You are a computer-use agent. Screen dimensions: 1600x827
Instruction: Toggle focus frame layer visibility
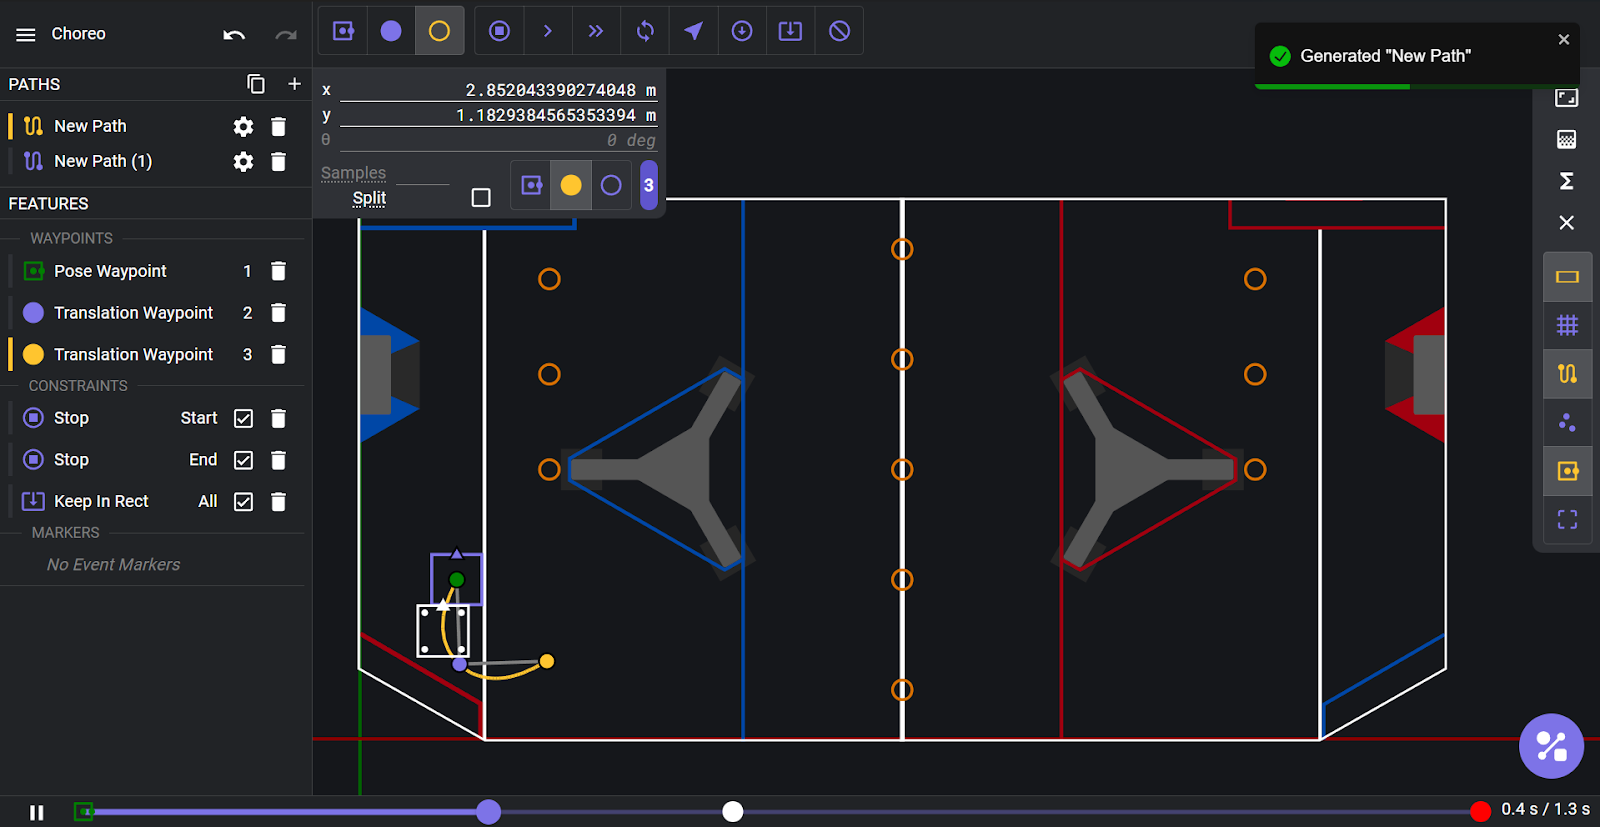1567,519
